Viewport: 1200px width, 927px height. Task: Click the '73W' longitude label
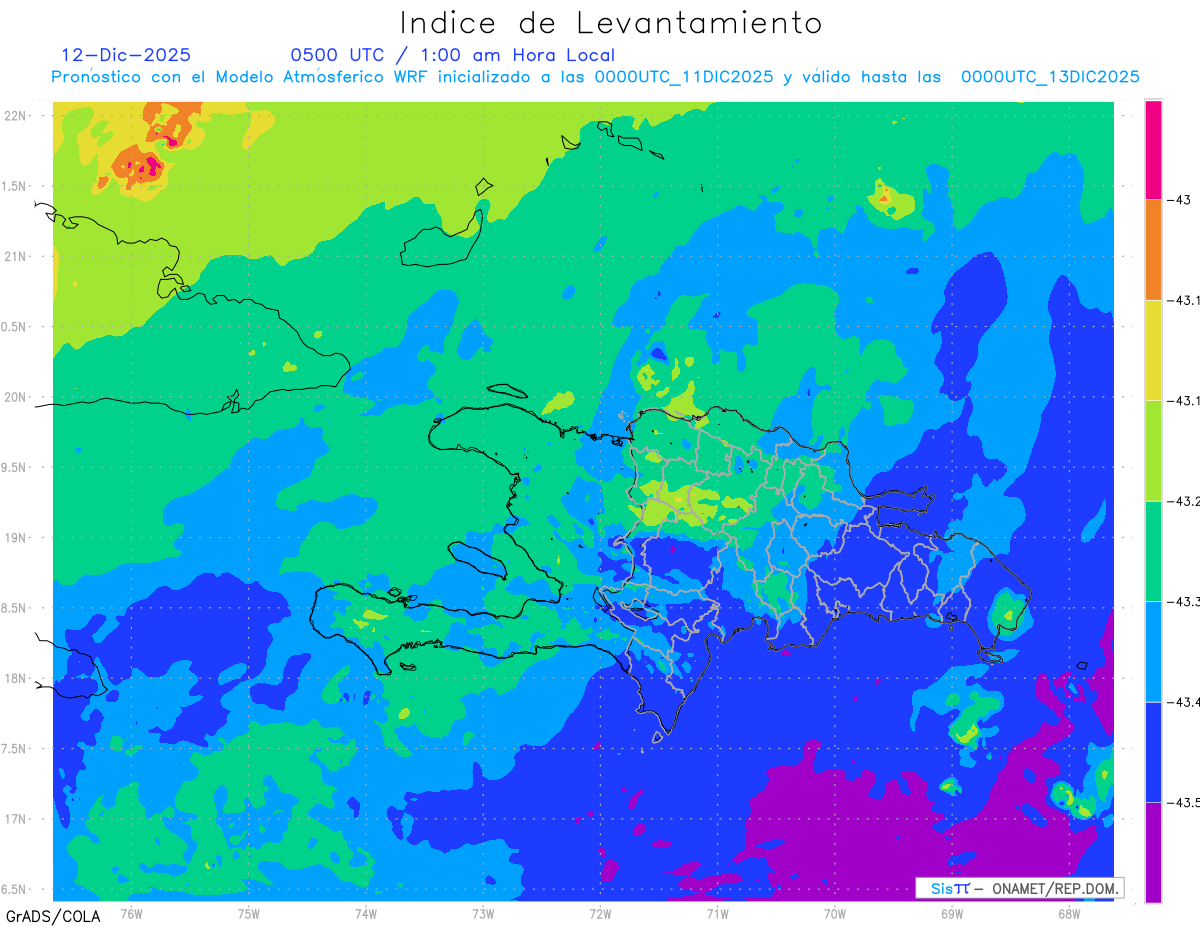tap(483, 913)
